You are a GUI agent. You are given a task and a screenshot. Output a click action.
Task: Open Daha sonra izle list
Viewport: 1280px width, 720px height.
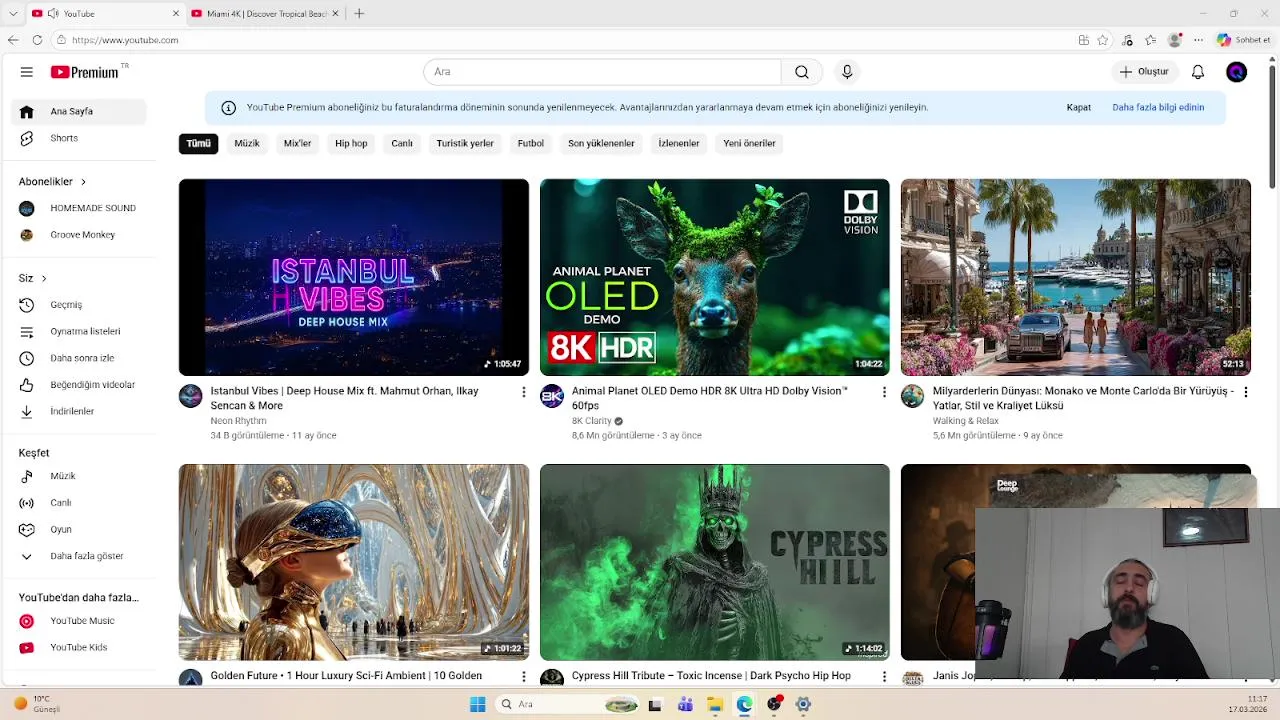tap(80, 358)
